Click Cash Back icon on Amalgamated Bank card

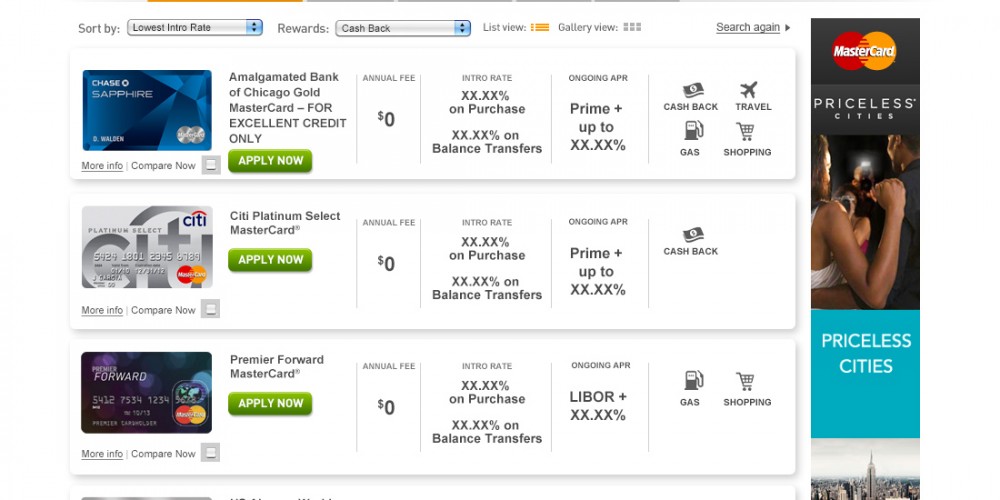coord(693,90)
